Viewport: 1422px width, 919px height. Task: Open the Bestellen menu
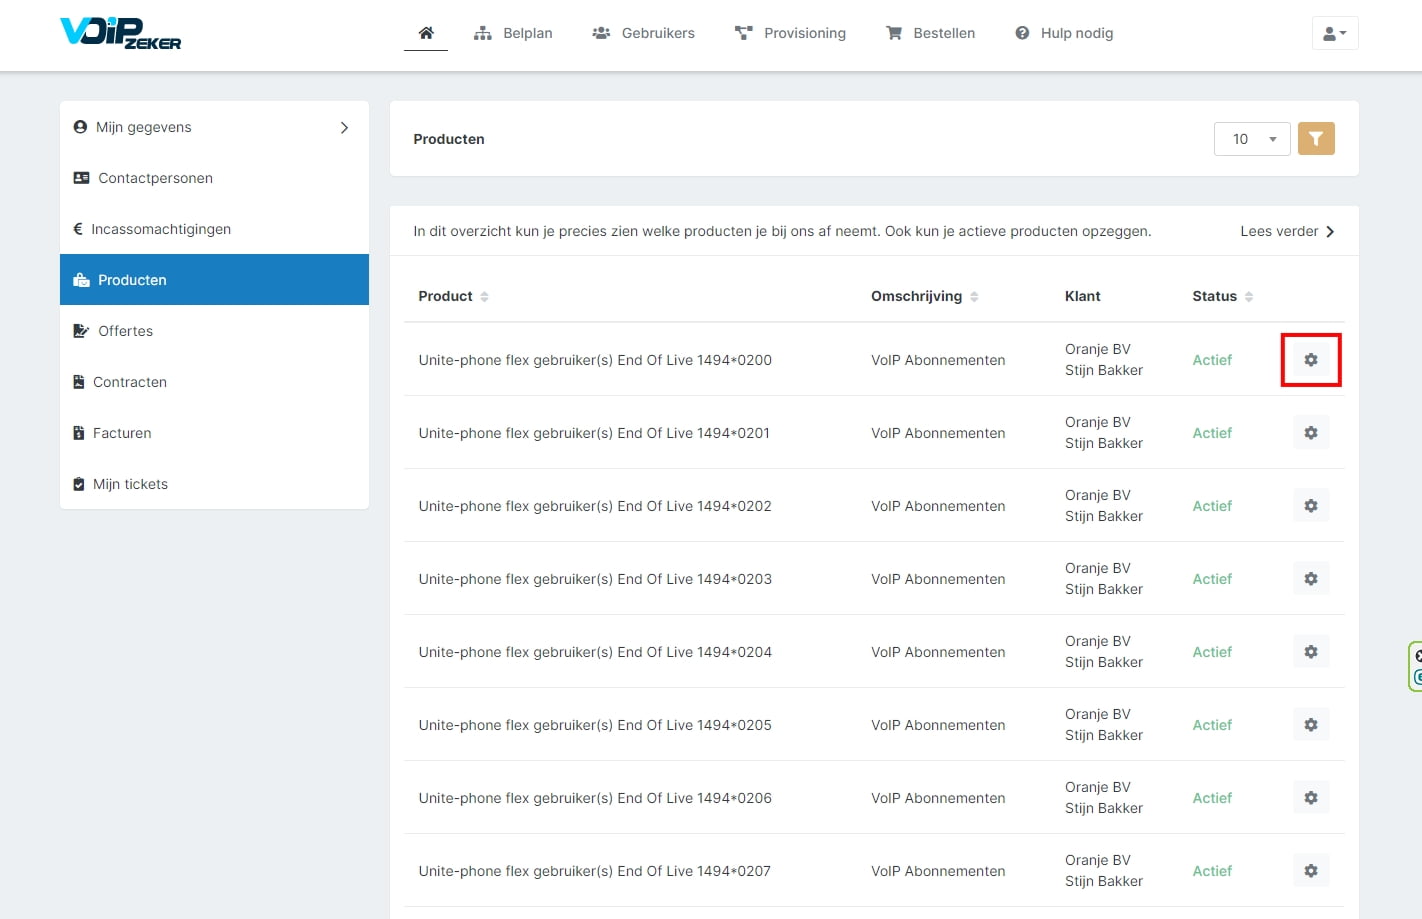coord(930,33)
